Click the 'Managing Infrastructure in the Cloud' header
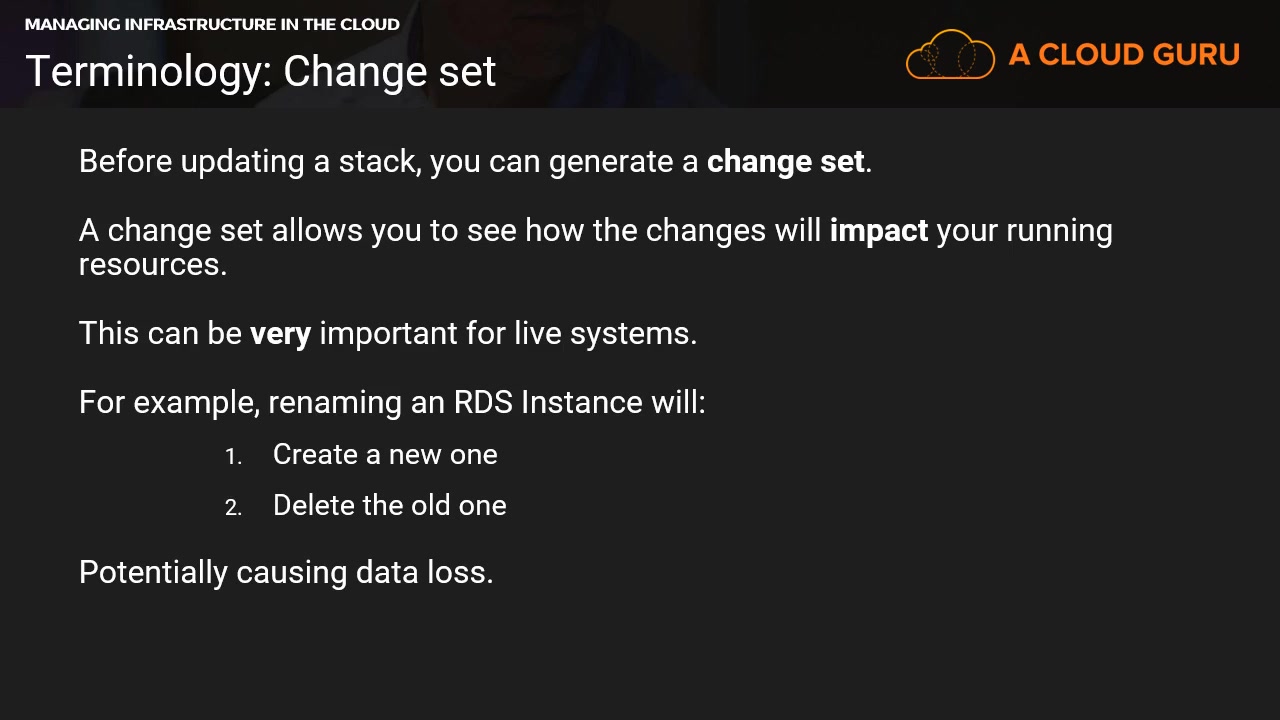The image size is (1280, 720). tap(212, 24)
